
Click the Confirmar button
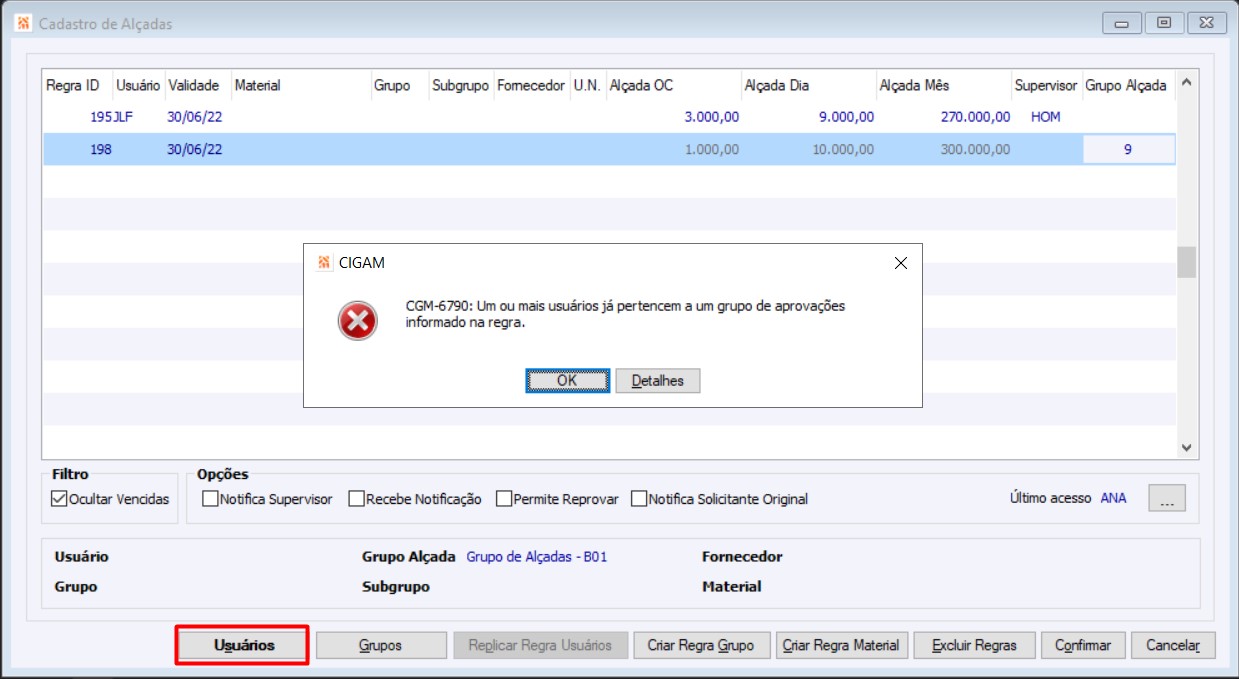[1083, 645]
